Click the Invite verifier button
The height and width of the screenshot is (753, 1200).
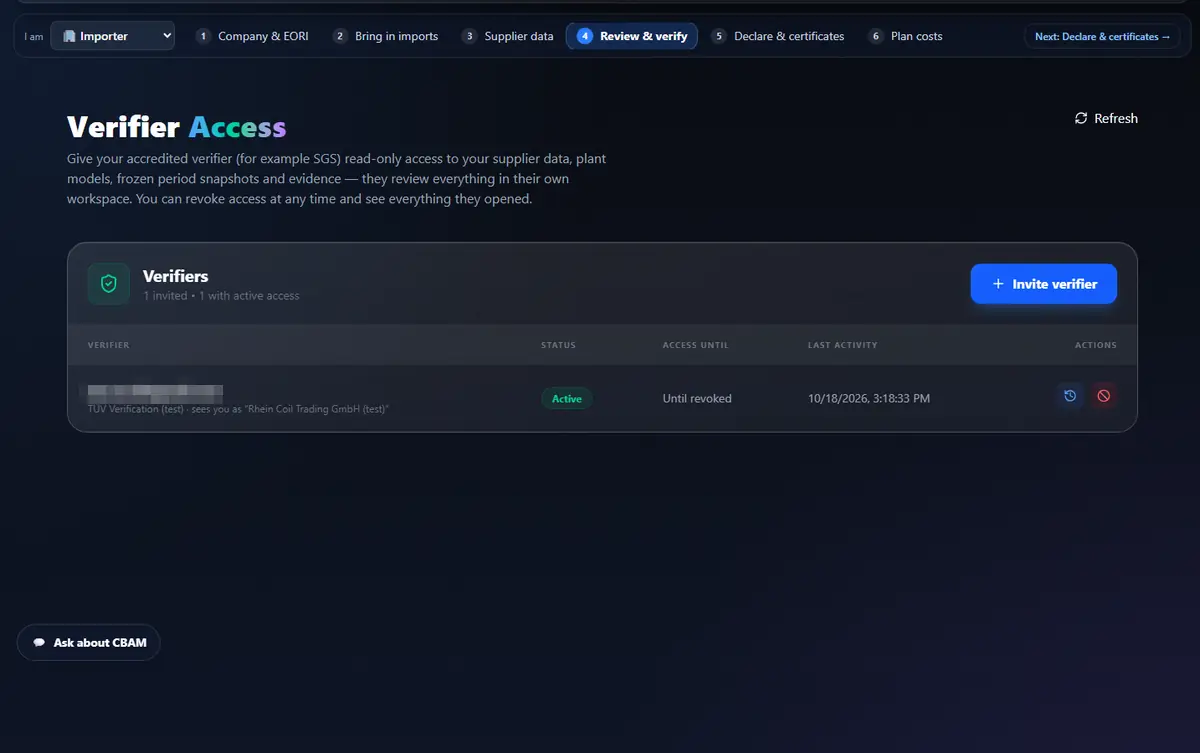tap(1043, 284)
